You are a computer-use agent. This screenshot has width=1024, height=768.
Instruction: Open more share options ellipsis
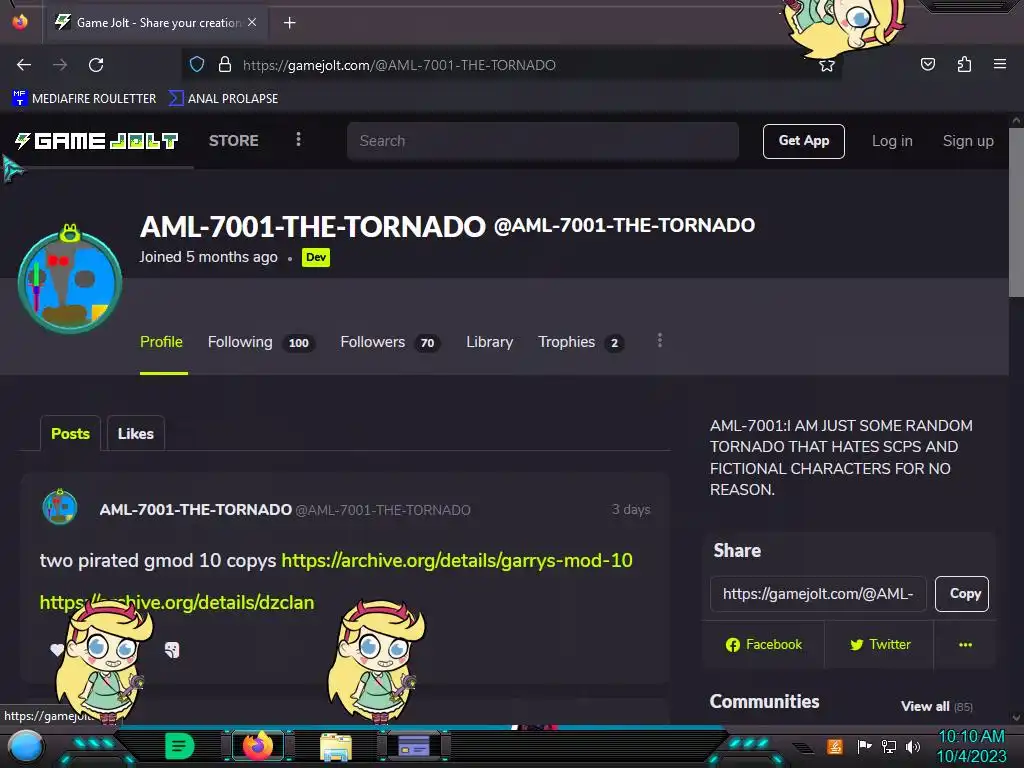pos(965,645)
